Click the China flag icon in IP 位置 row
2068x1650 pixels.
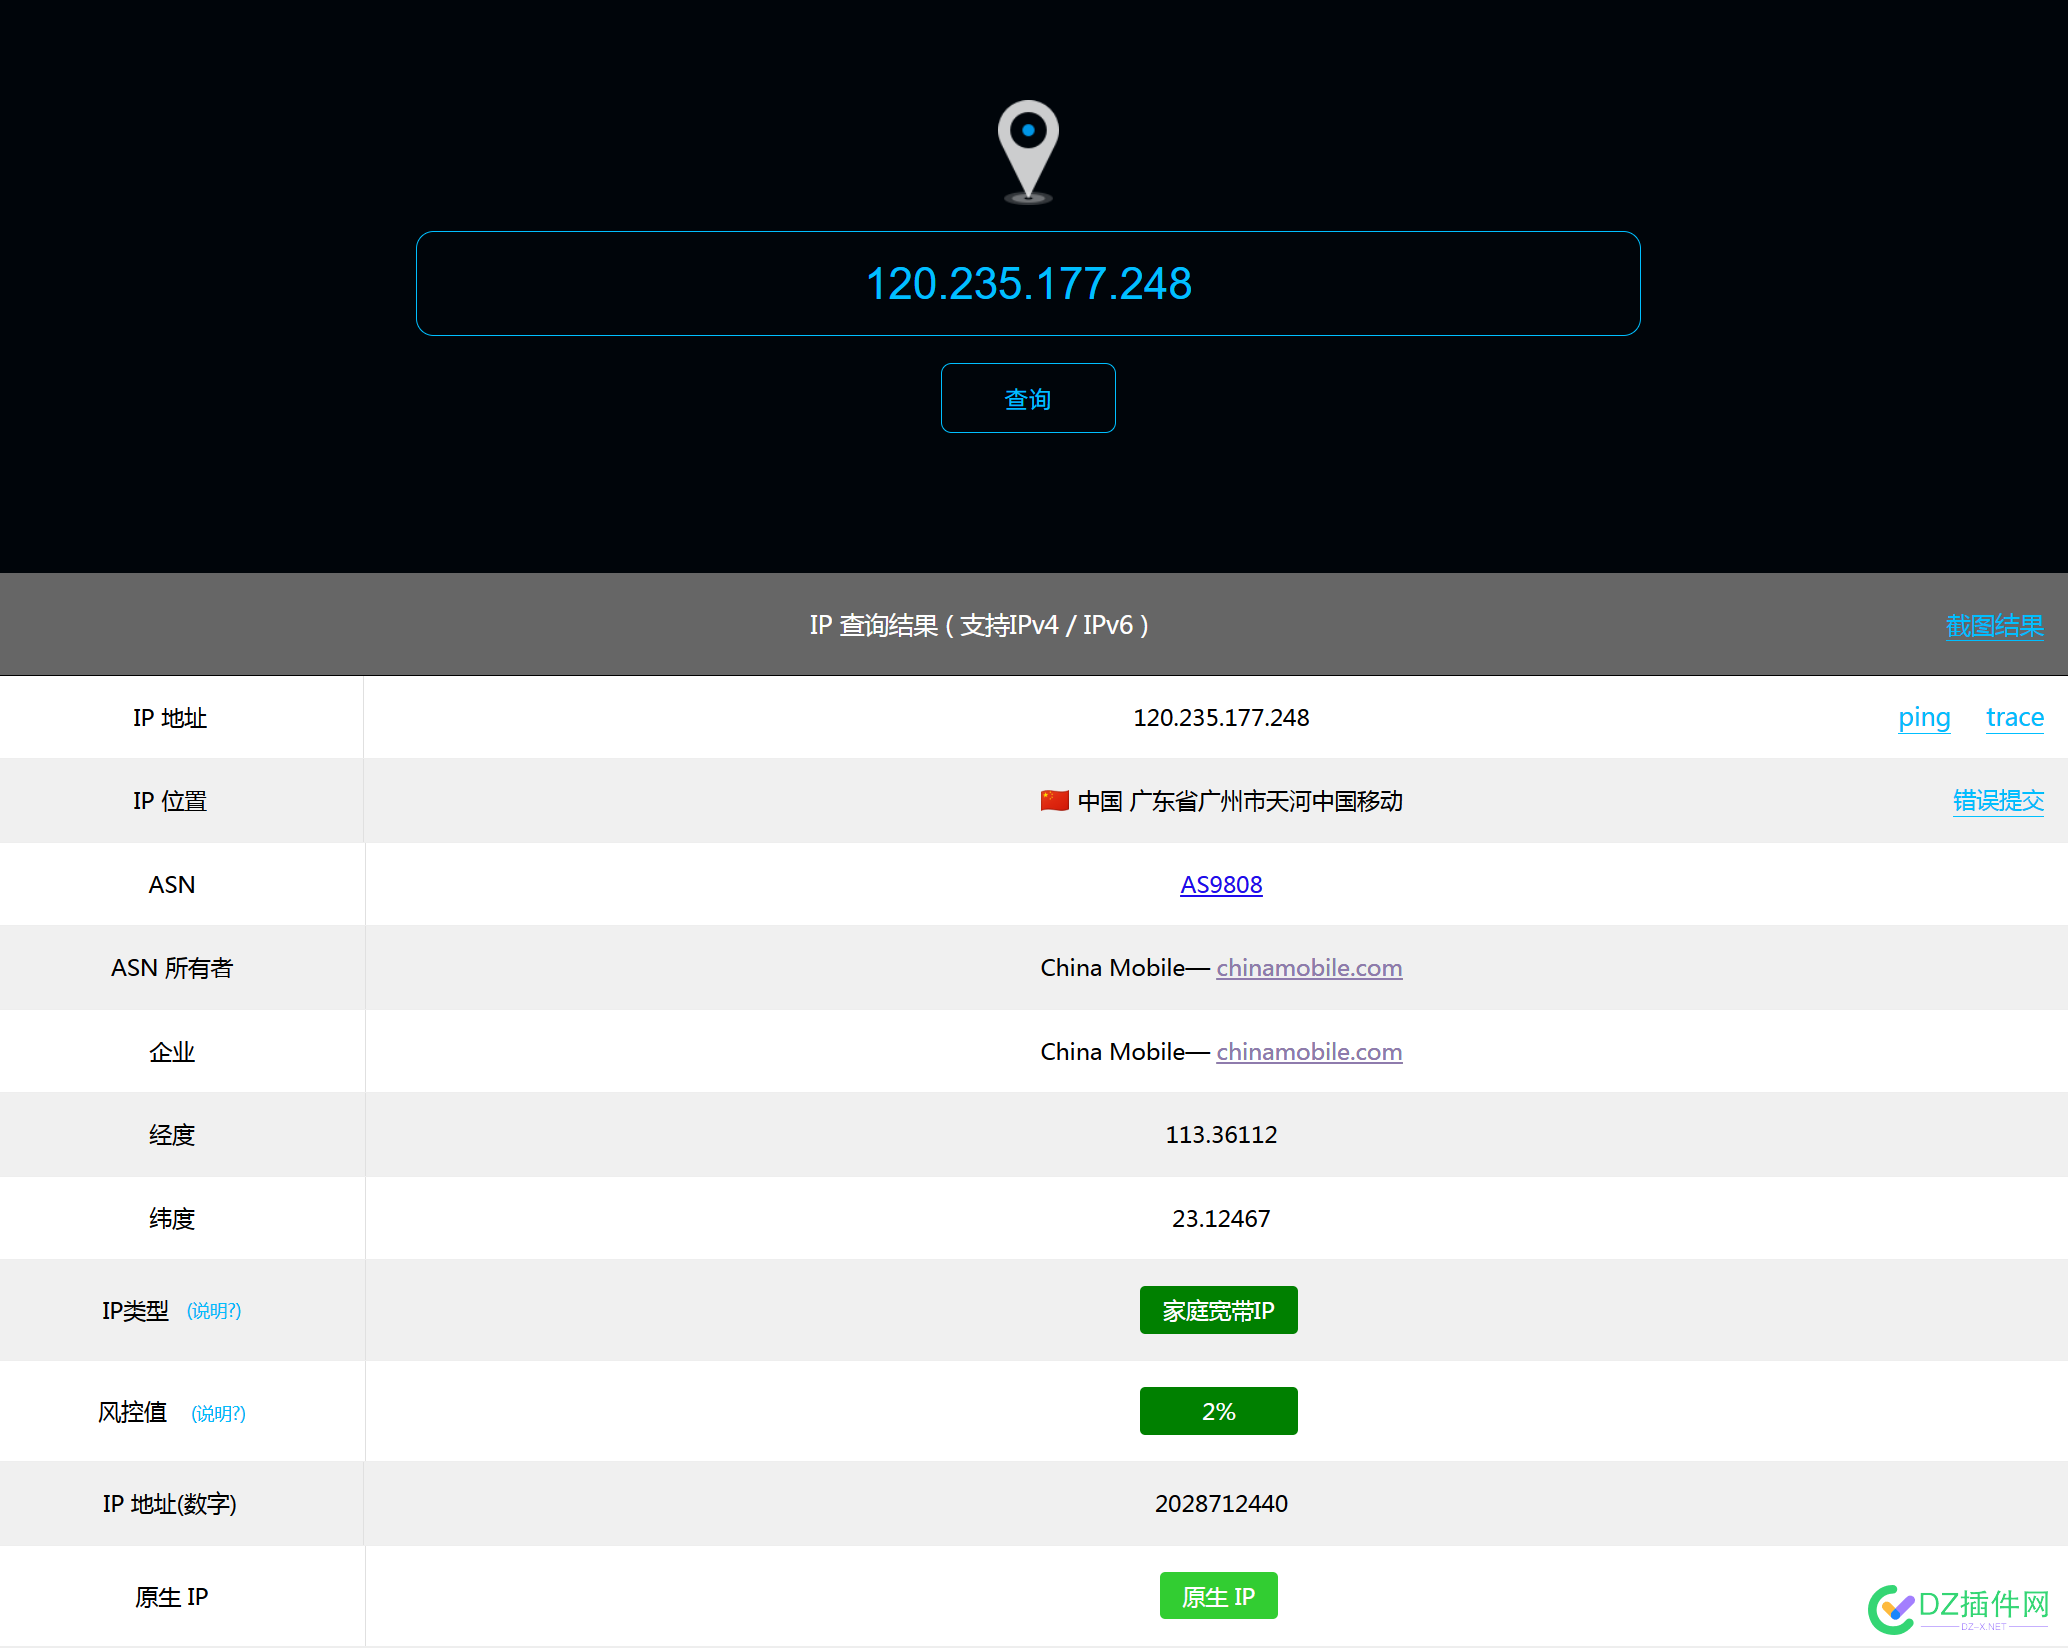pos(1054,800)
